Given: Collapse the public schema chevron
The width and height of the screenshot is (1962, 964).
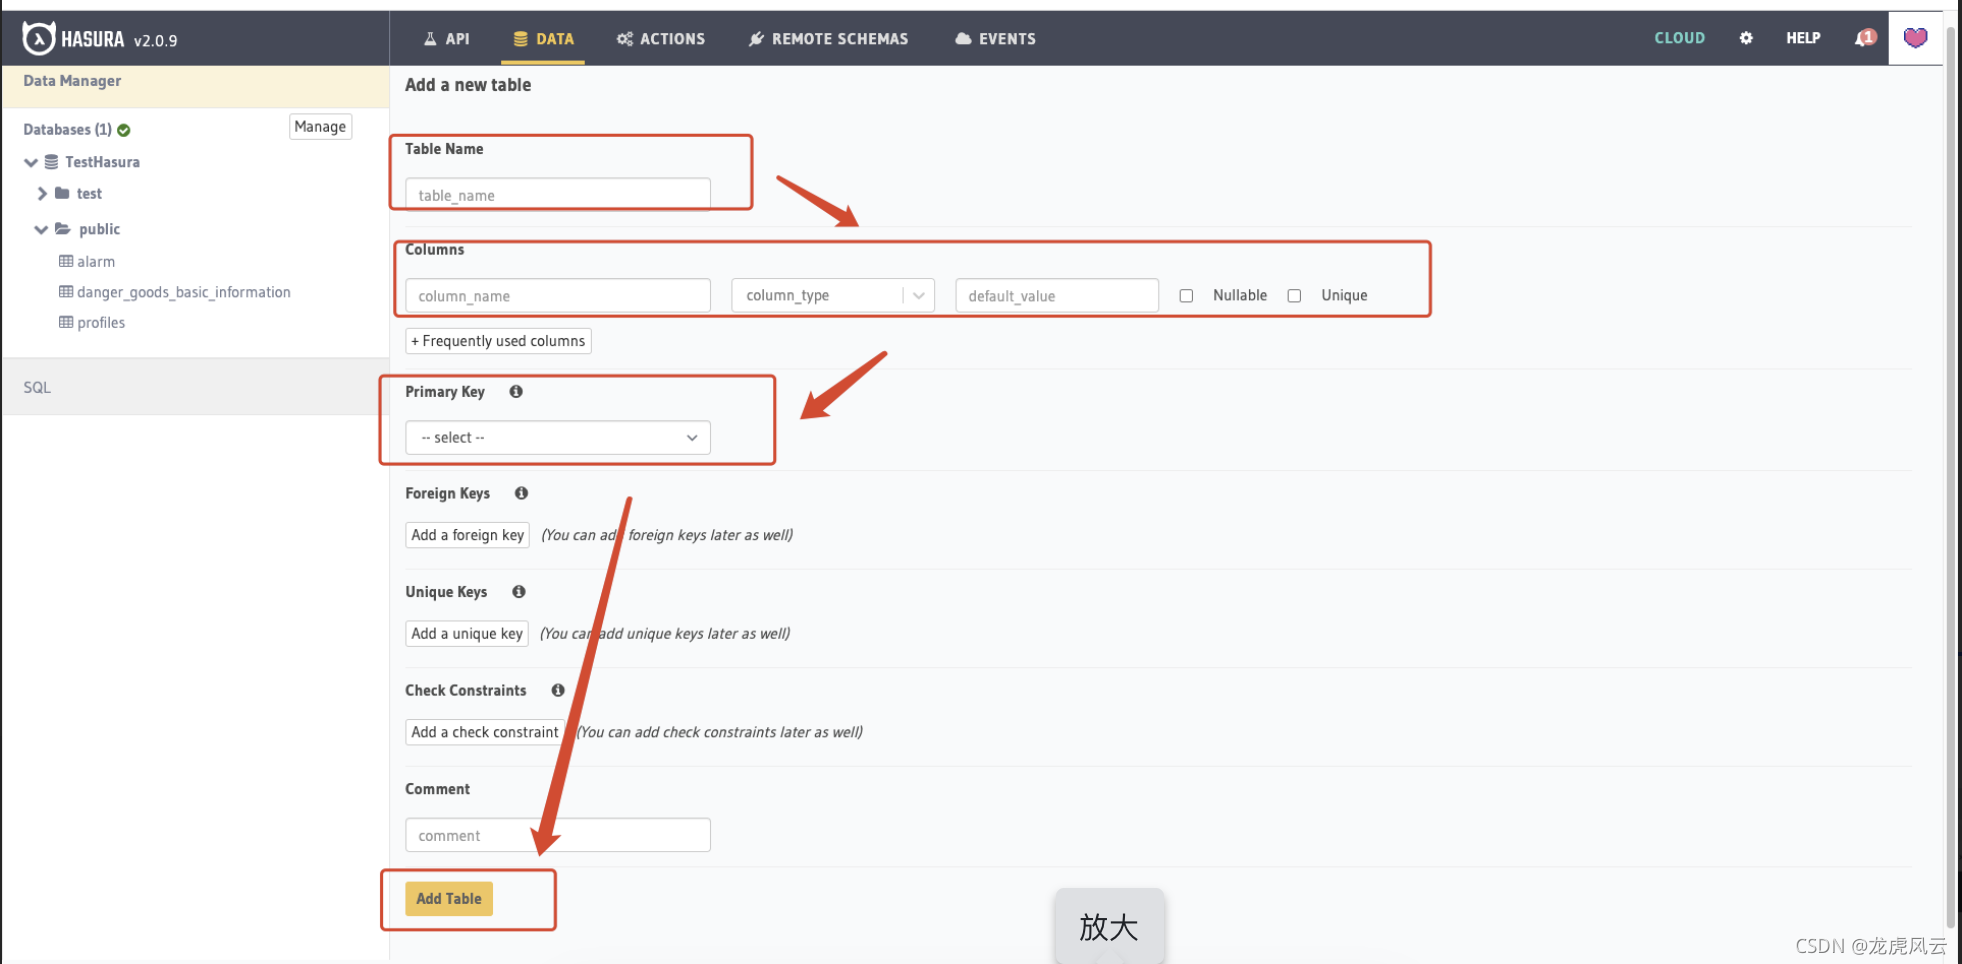Looking at the screenshot, I should pyautogui.click(x=41, y=229).
